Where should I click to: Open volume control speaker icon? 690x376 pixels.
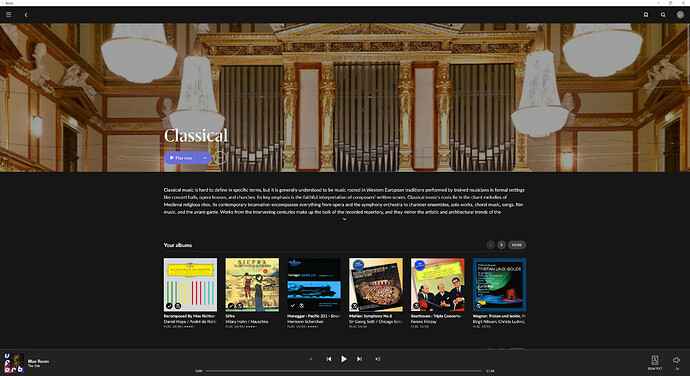tap(676, 360)
